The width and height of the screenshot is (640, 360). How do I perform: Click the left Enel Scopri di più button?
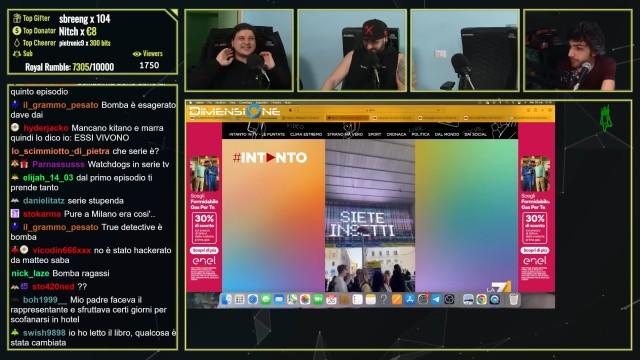click(204, 250)
